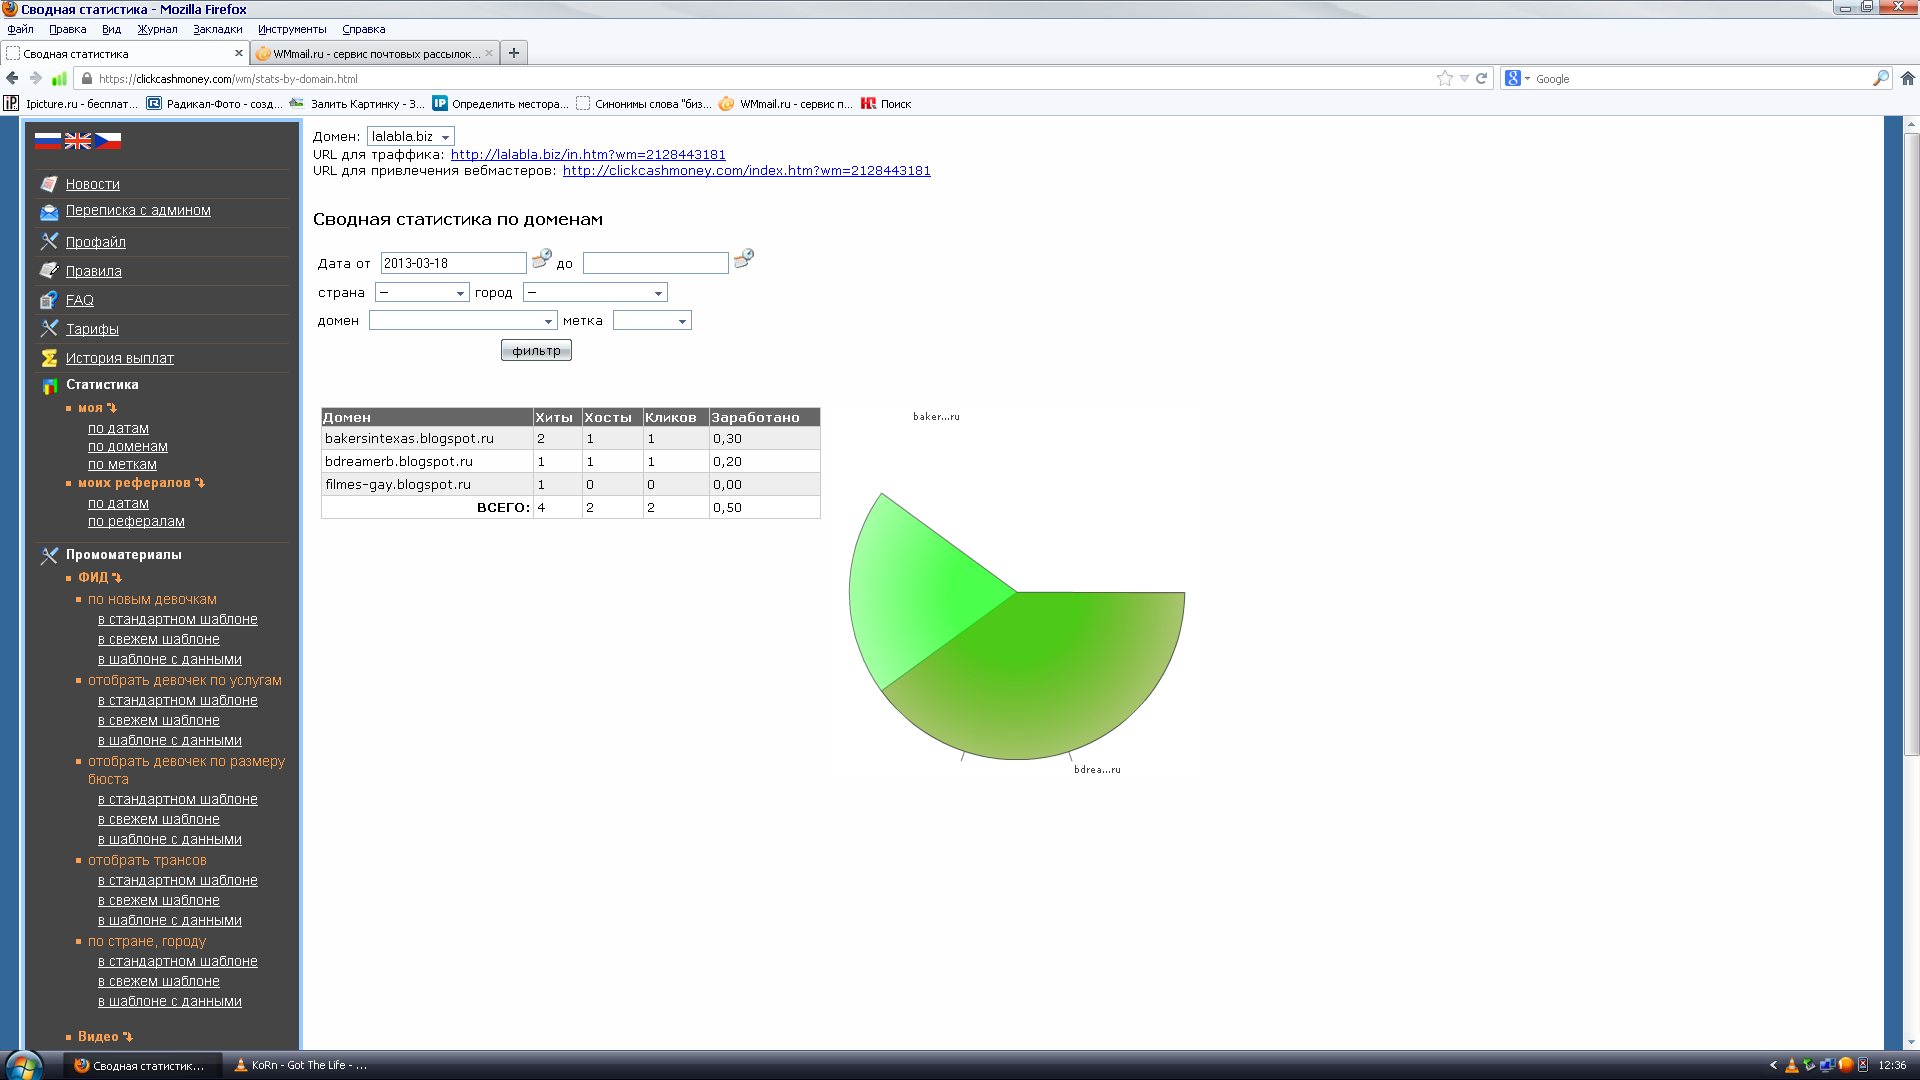
Task: Click the Дата от input field
Action: click(x=453, y=263)
